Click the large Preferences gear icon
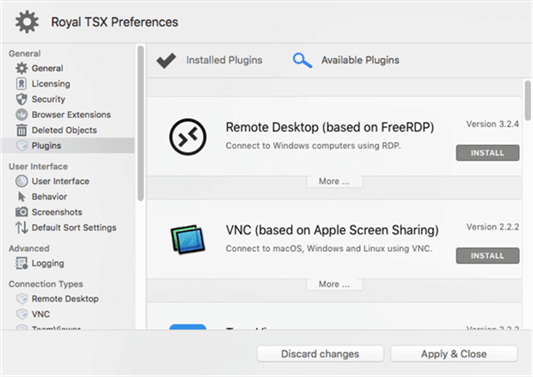533x377 pixels. click(x=27, y=22)
